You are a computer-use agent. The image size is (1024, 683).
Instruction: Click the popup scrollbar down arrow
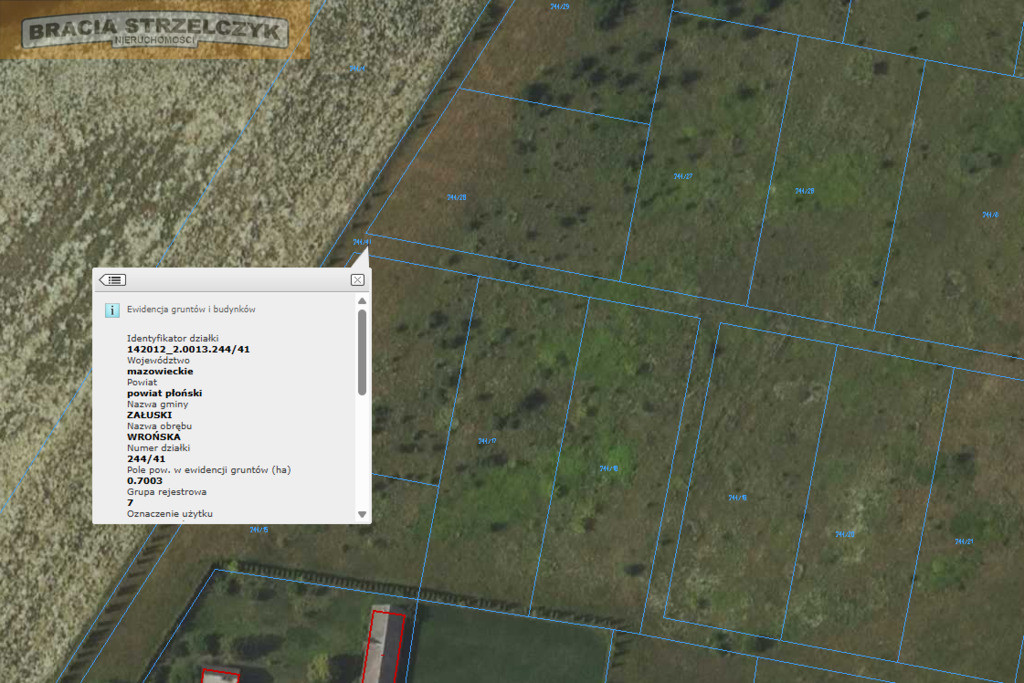pos(362,515)
